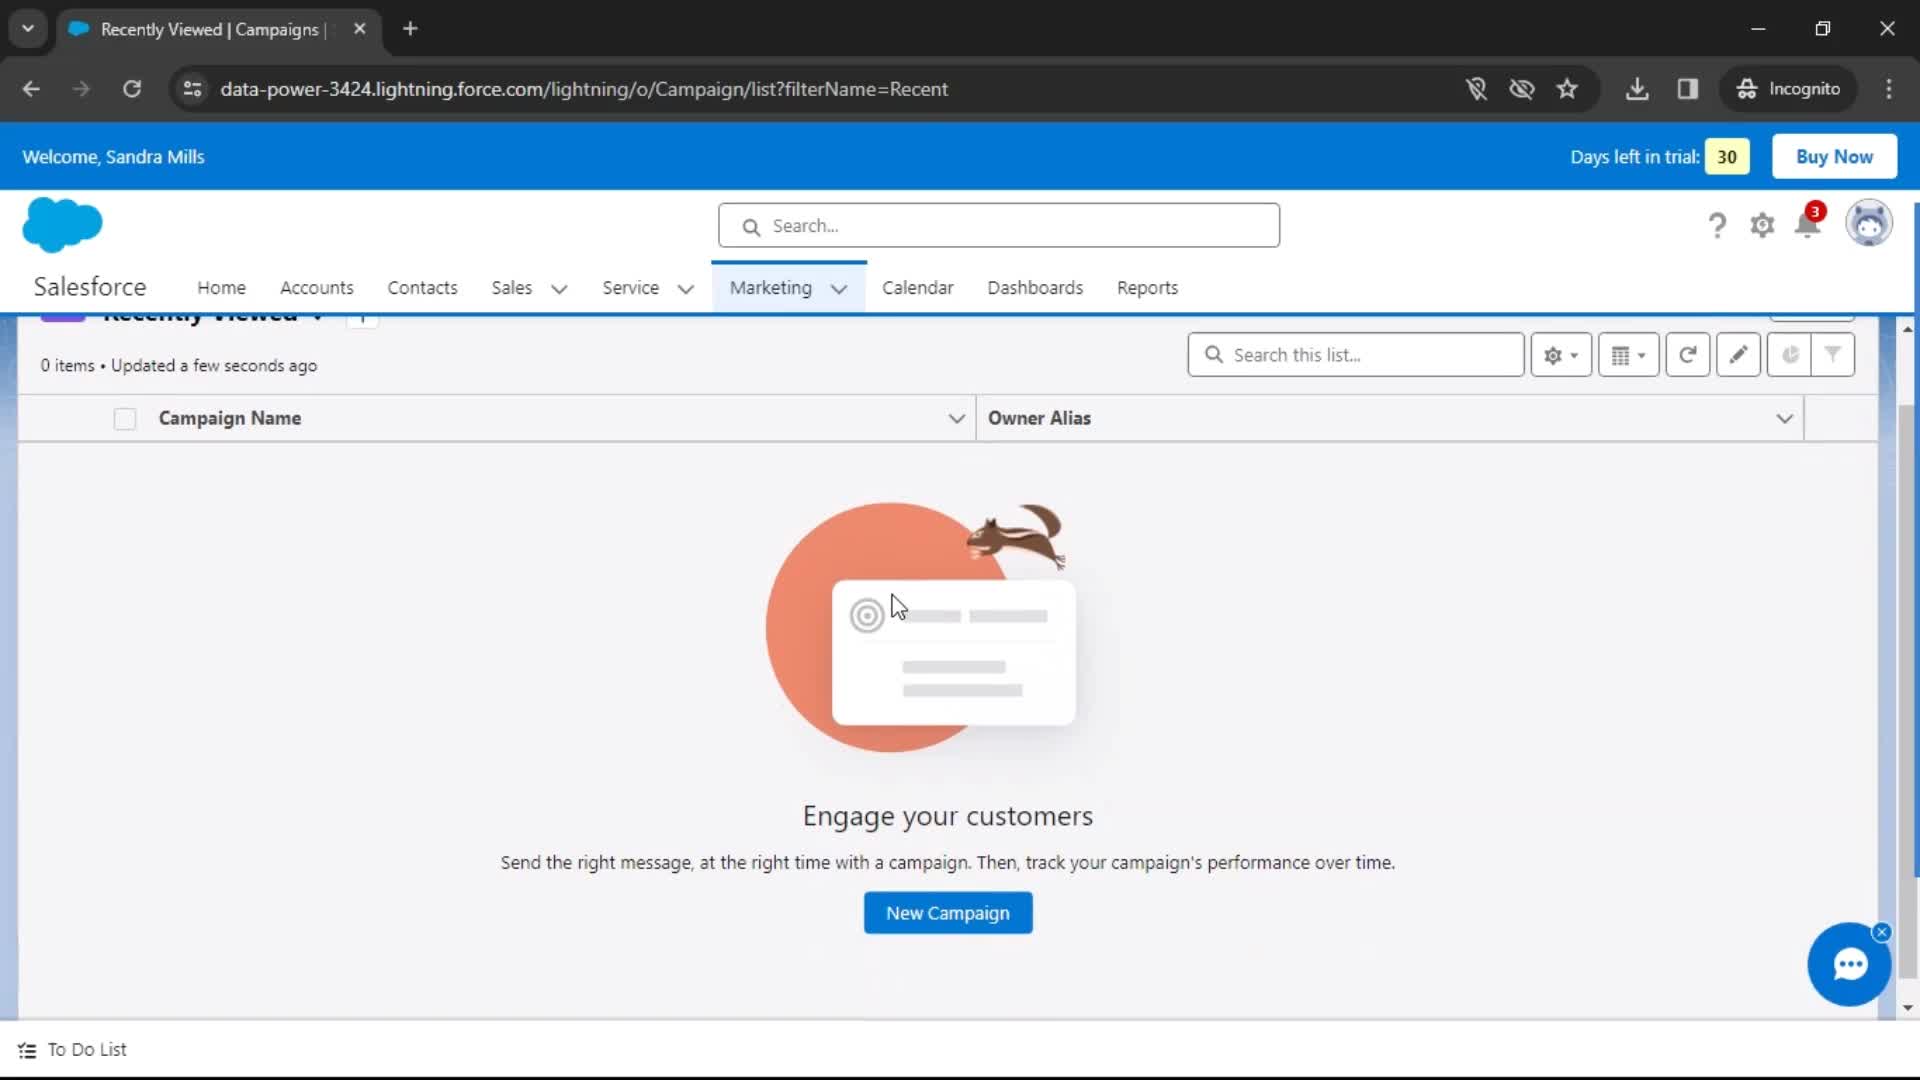Screen dimensions: 1920x1080
Task: Open Campaign Name column actions chevron
Action: click(956, 419)
